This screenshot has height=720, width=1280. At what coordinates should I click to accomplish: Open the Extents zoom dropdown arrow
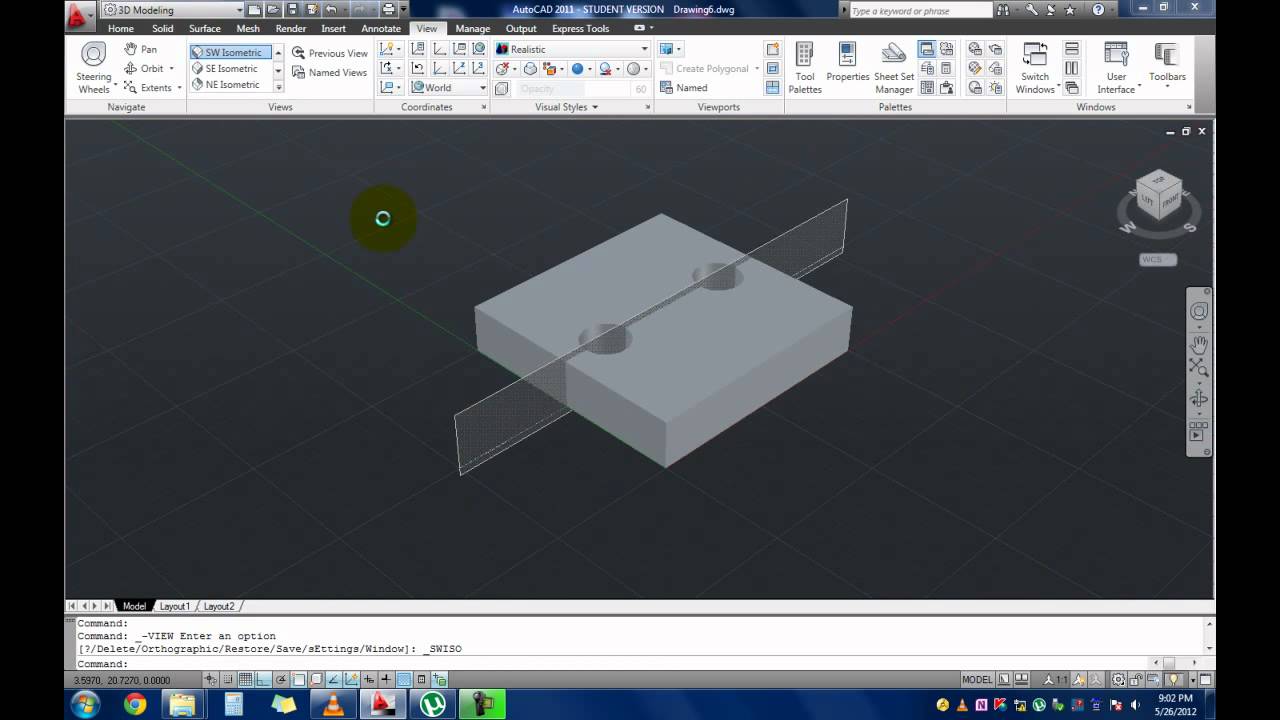pos(179,87)
